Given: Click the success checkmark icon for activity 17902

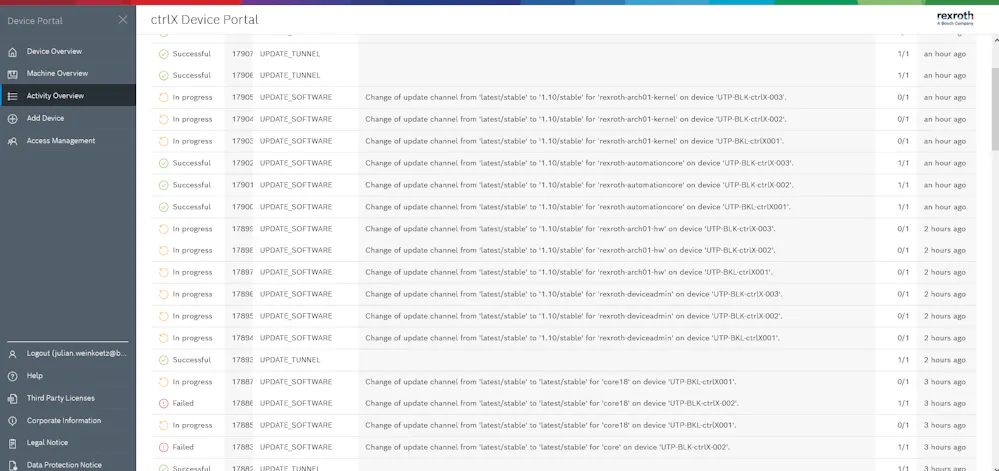Looking at the screenshot, I should click(164, 163).
